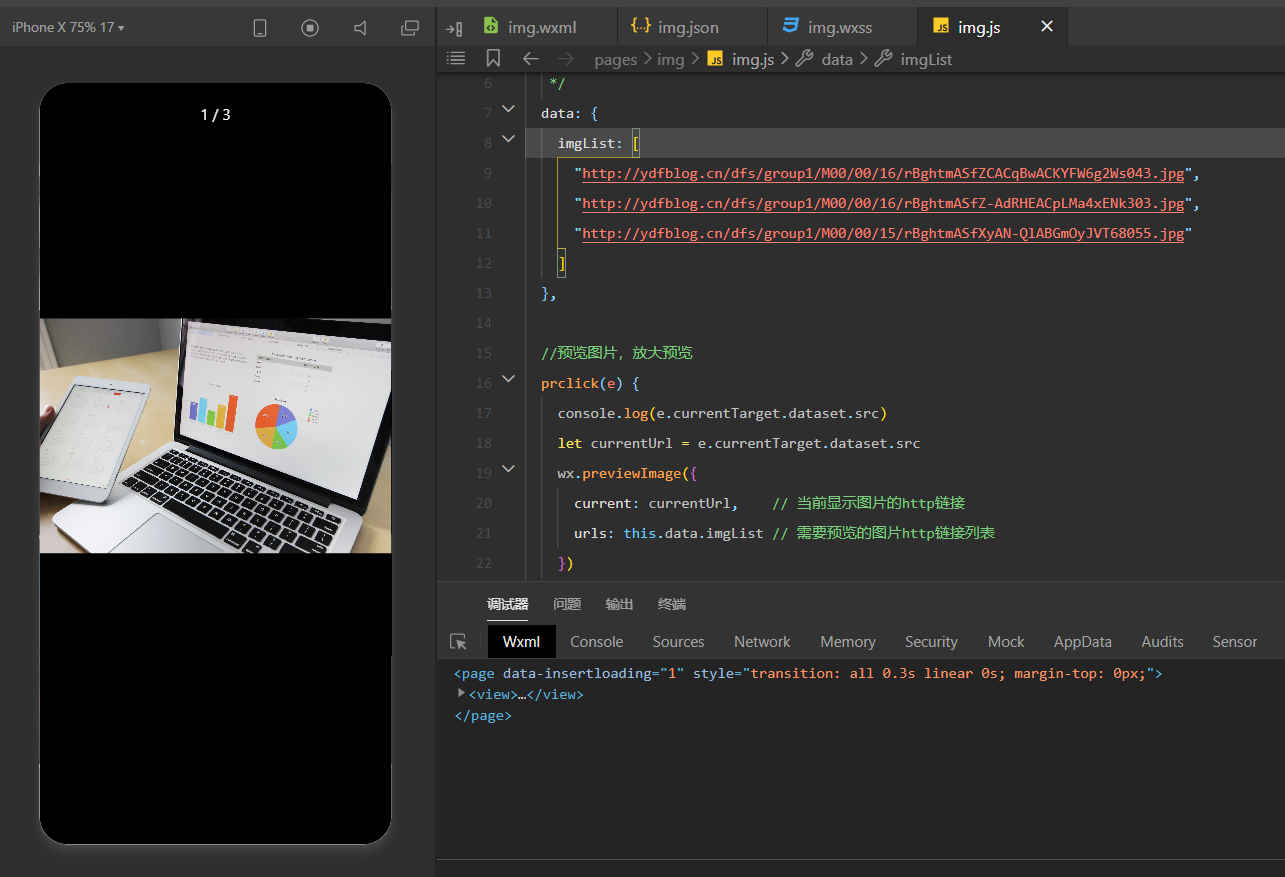Open the file list icon in editor toolbar
The height and width of the screenshot is (877, 1285).
[456, 58]
